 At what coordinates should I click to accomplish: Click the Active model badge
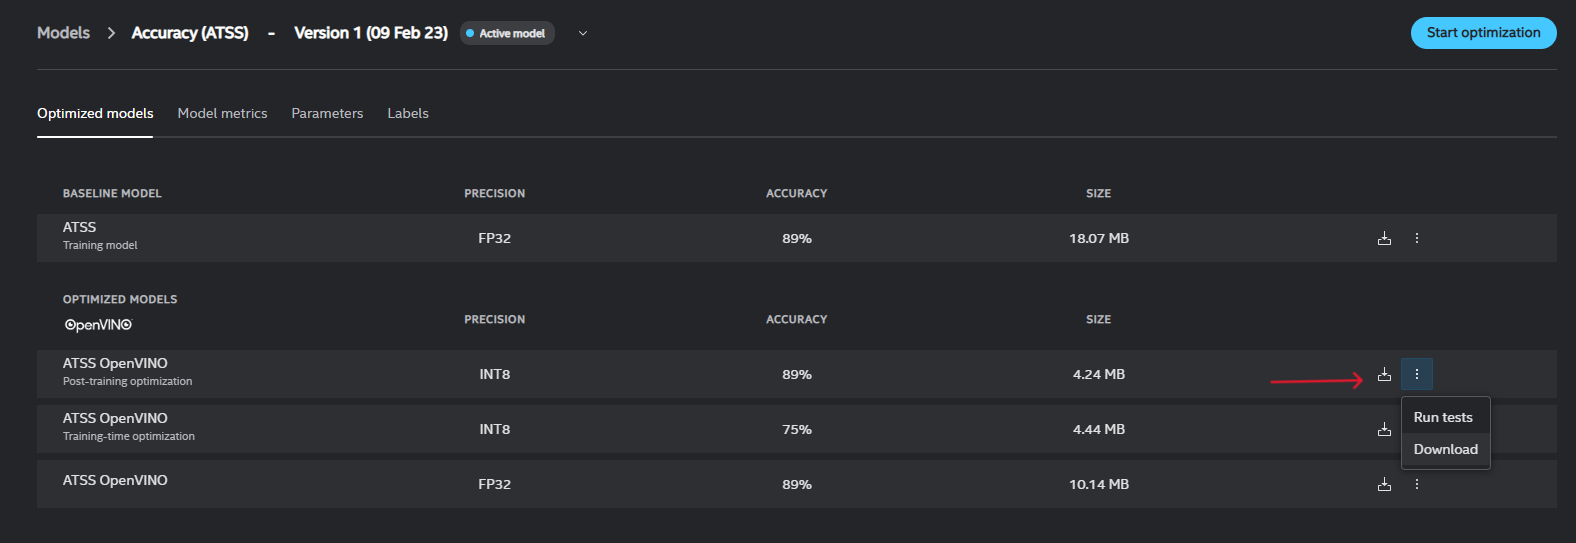pos(506,33)
